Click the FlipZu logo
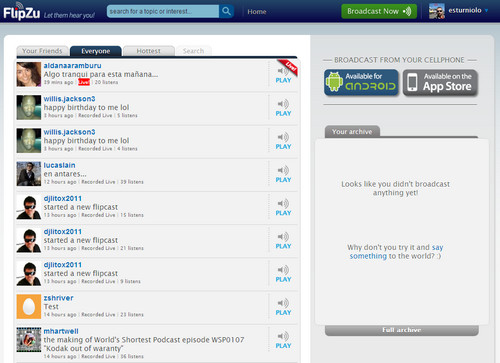Viewport: 500px width, 363px height. [x=22, y=12]
